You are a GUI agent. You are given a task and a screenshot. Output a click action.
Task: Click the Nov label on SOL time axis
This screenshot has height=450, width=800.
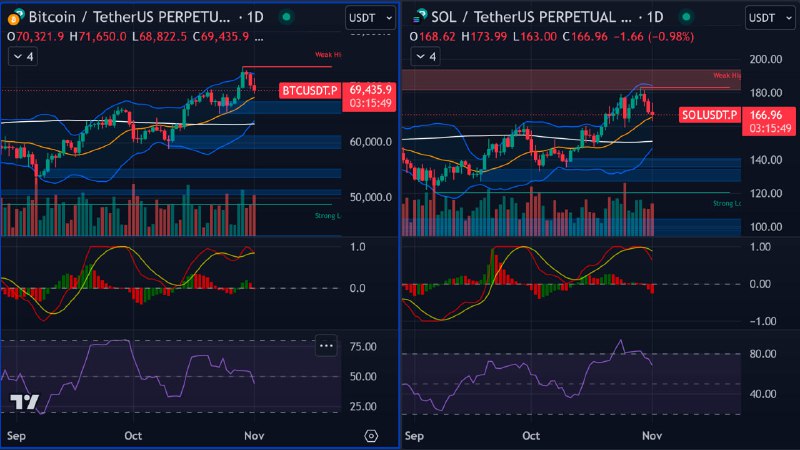click(x=652, y=436)
